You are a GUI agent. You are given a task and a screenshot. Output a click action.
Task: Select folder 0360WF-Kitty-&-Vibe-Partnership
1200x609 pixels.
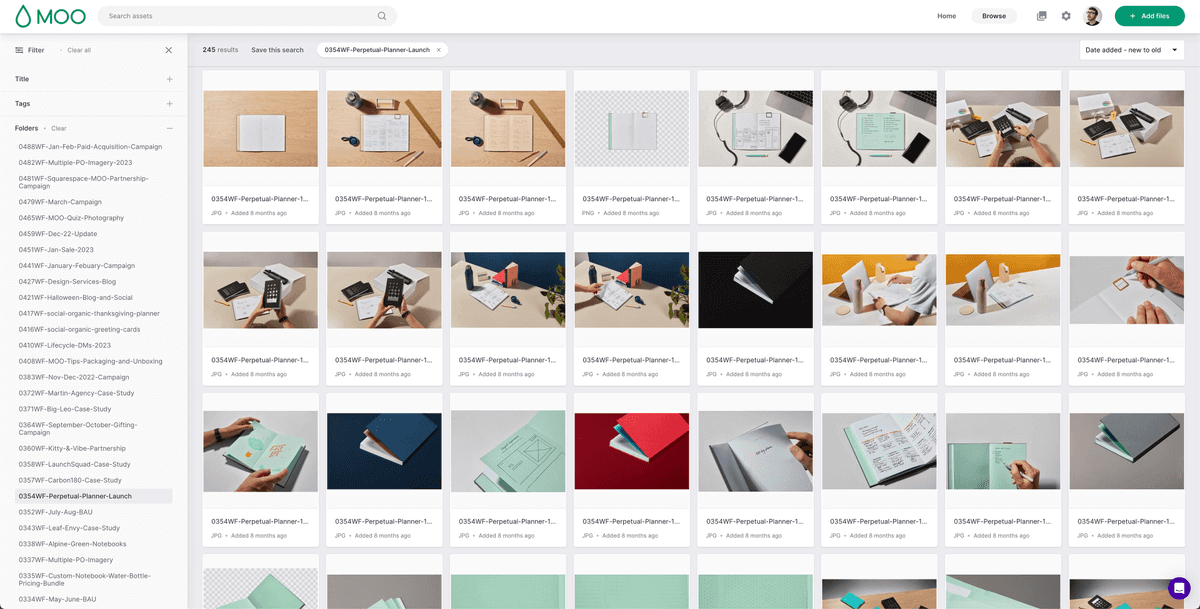pyautogui.click(x=72, y=448)
